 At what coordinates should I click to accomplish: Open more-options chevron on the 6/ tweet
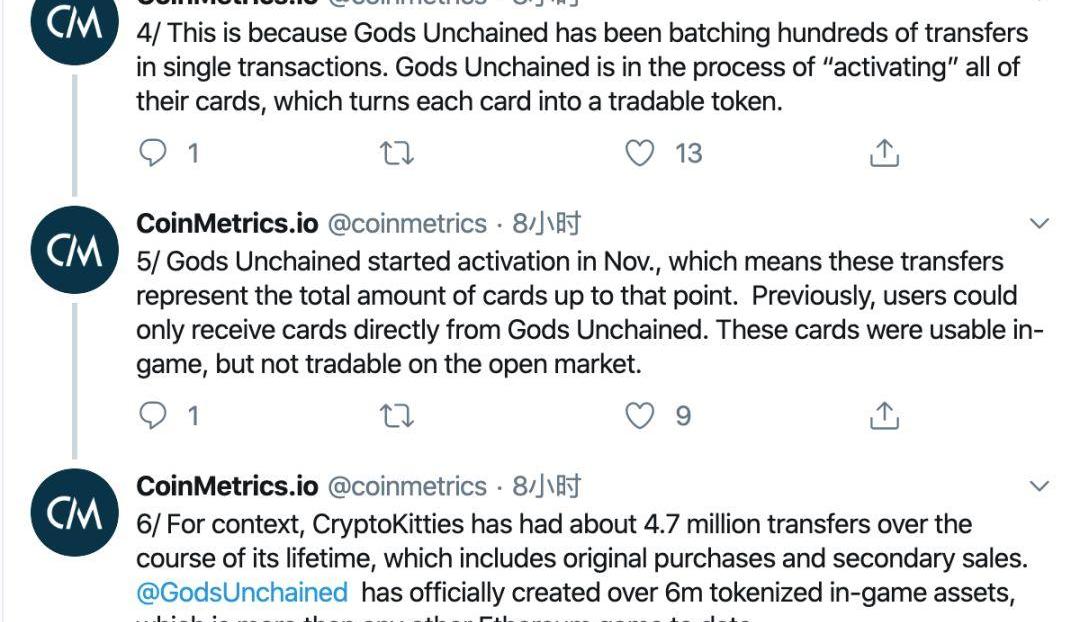1039,487
